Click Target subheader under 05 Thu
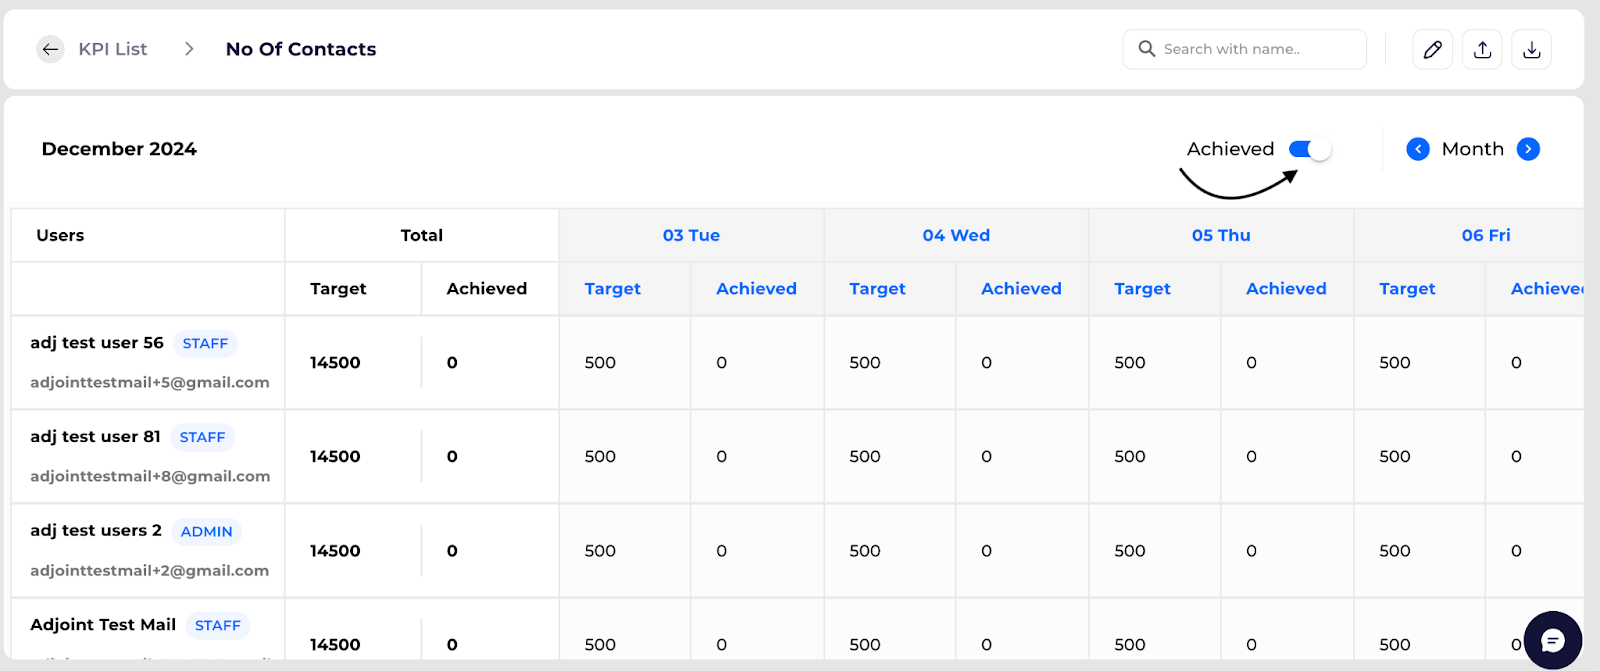This screenshot has width=1600, height=671. point(1142,289)
